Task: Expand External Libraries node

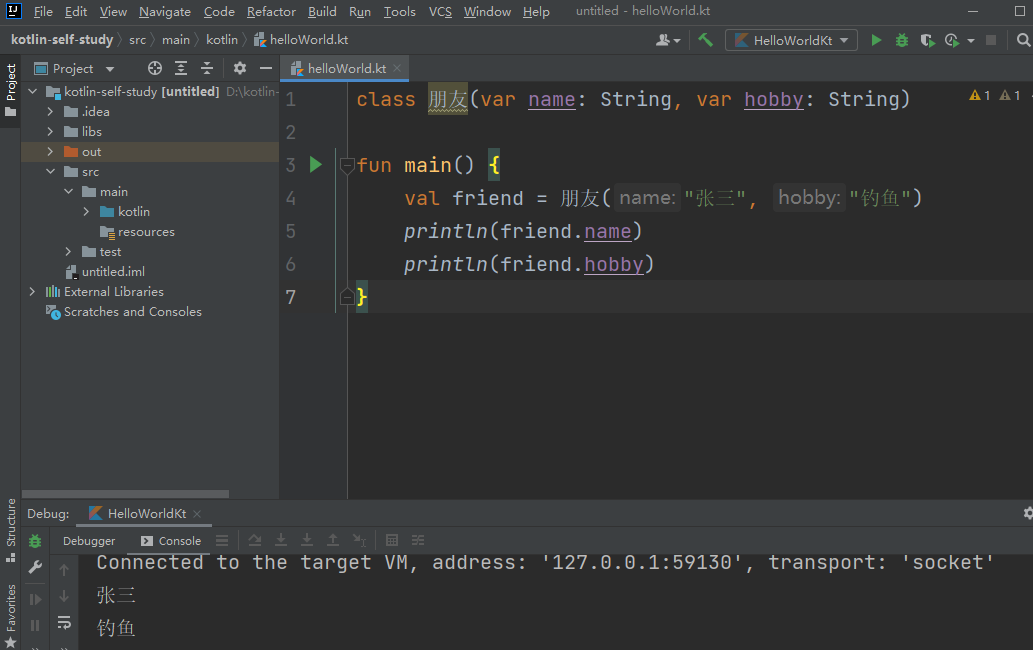Action: click(32, 291)
